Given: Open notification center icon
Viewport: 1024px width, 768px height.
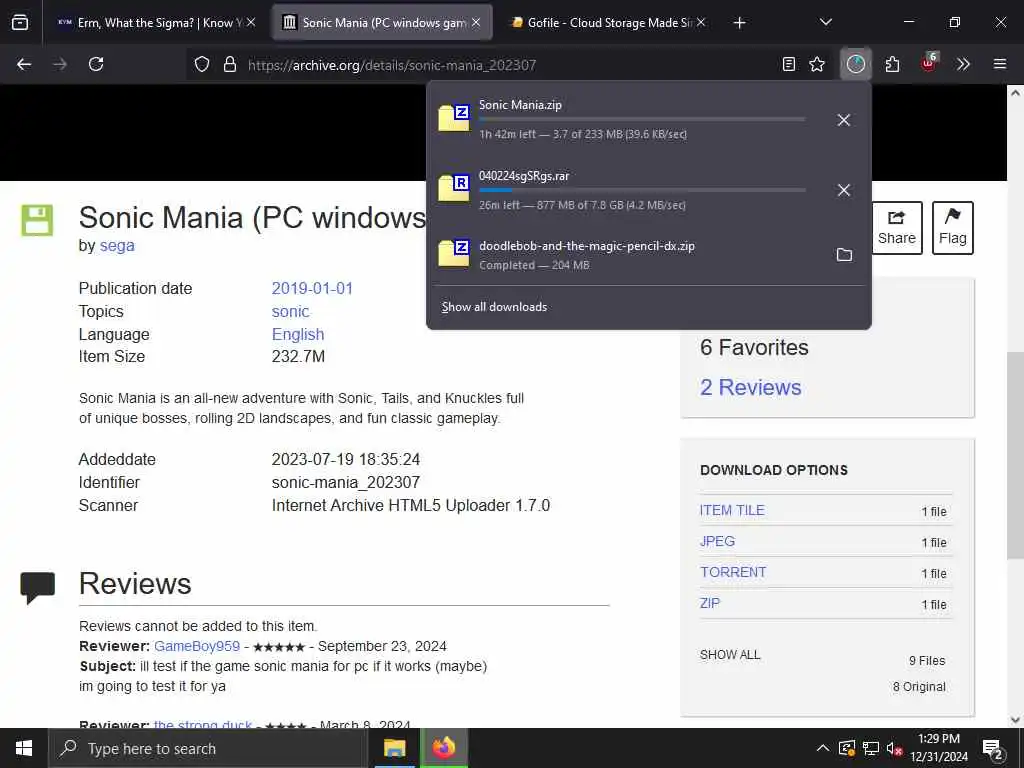Looking at the screenshot, I should click(993, 750).
